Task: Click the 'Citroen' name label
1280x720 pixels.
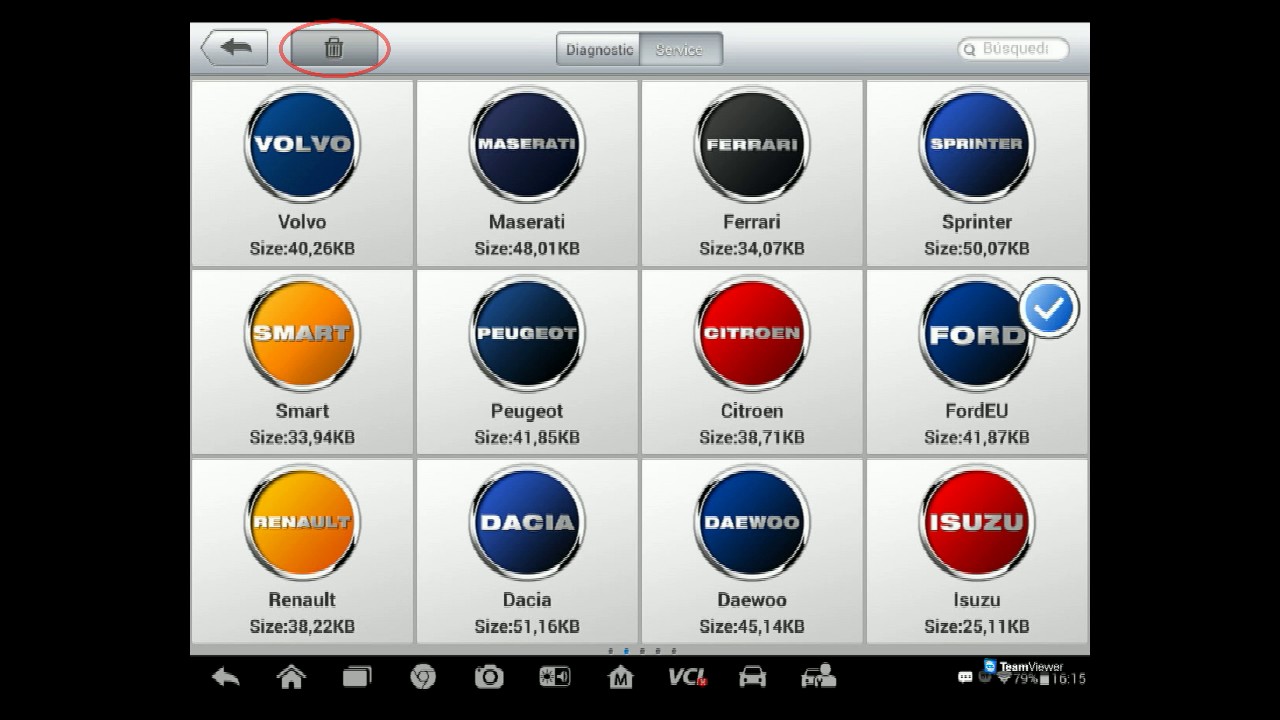Action: tap(752, 411)
